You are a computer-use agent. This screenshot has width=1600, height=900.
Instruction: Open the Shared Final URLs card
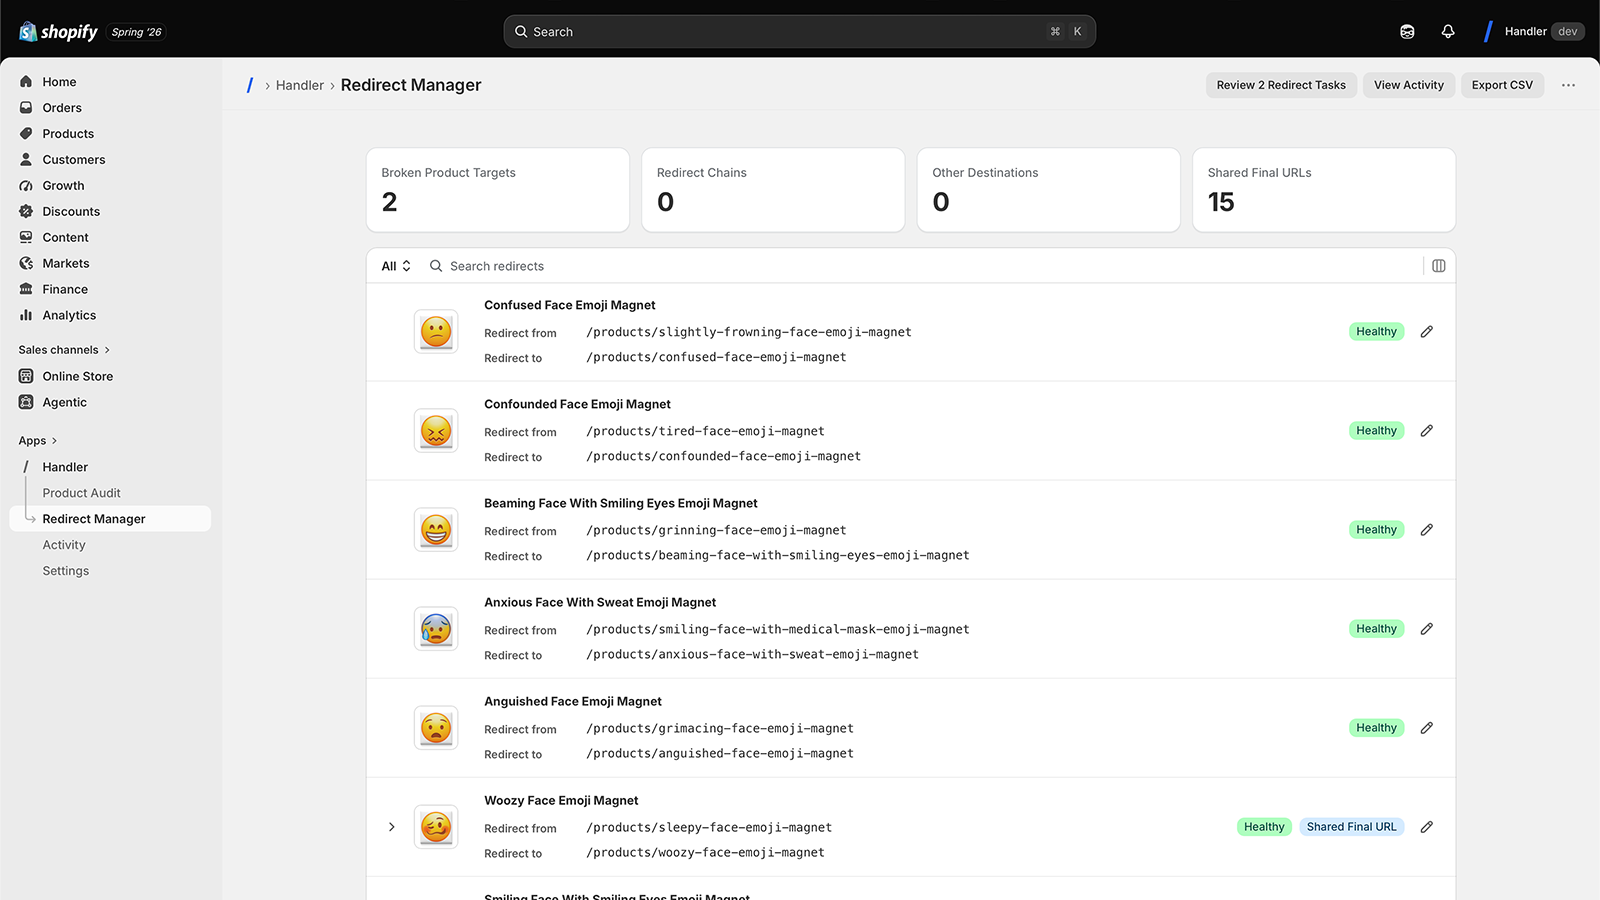pyautogui.click(x=1324, y=190)
